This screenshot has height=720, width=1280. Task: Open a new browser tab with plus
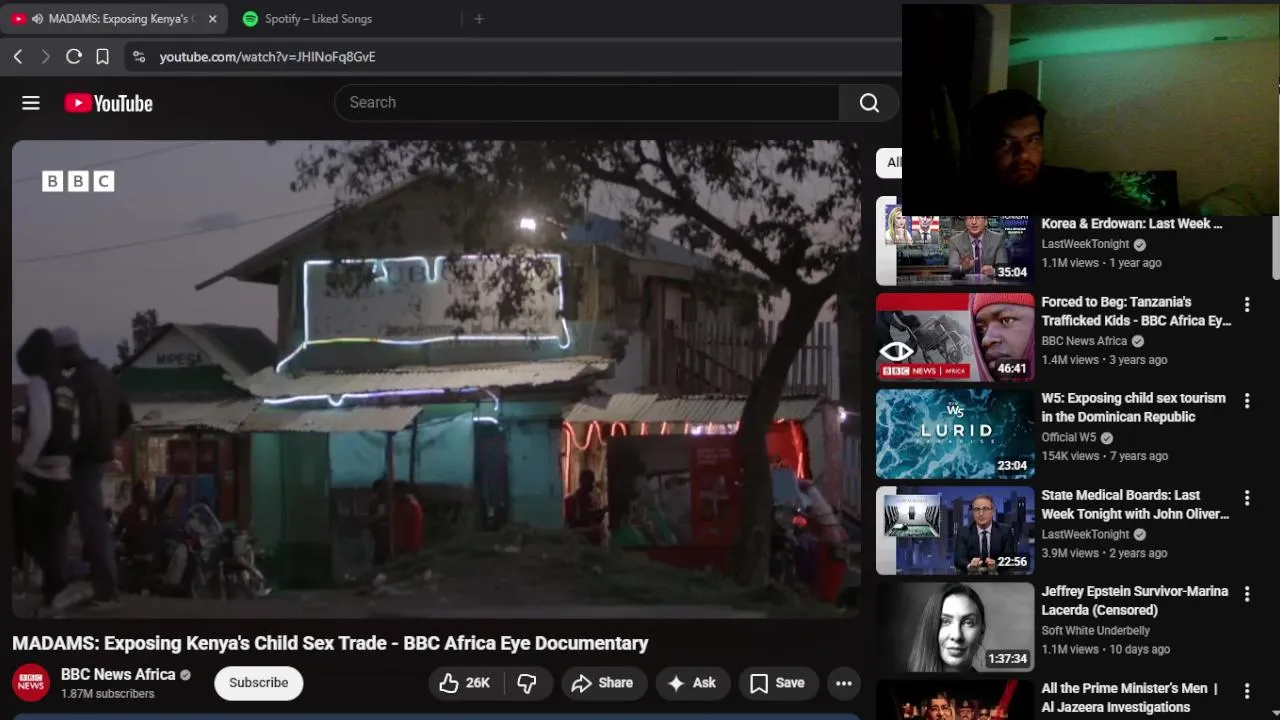point(479,19)
